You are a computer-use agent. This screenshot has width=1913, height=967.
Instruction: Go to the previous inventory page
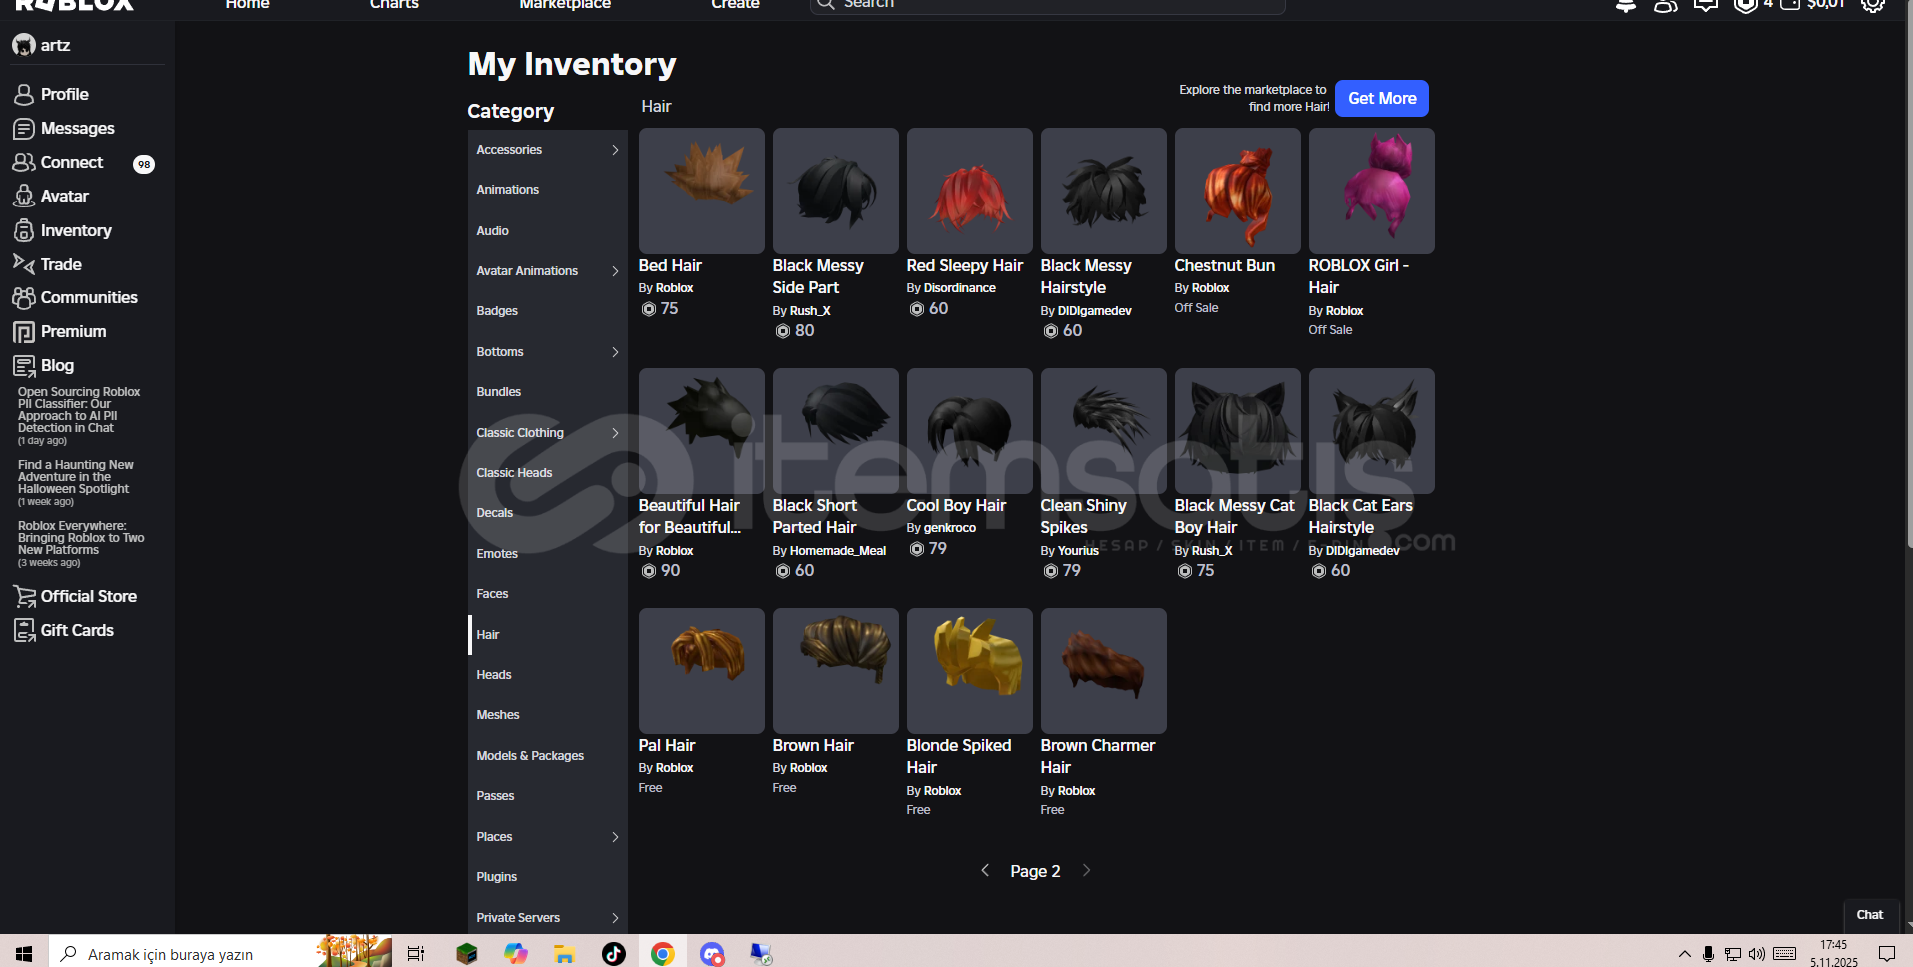985,870
